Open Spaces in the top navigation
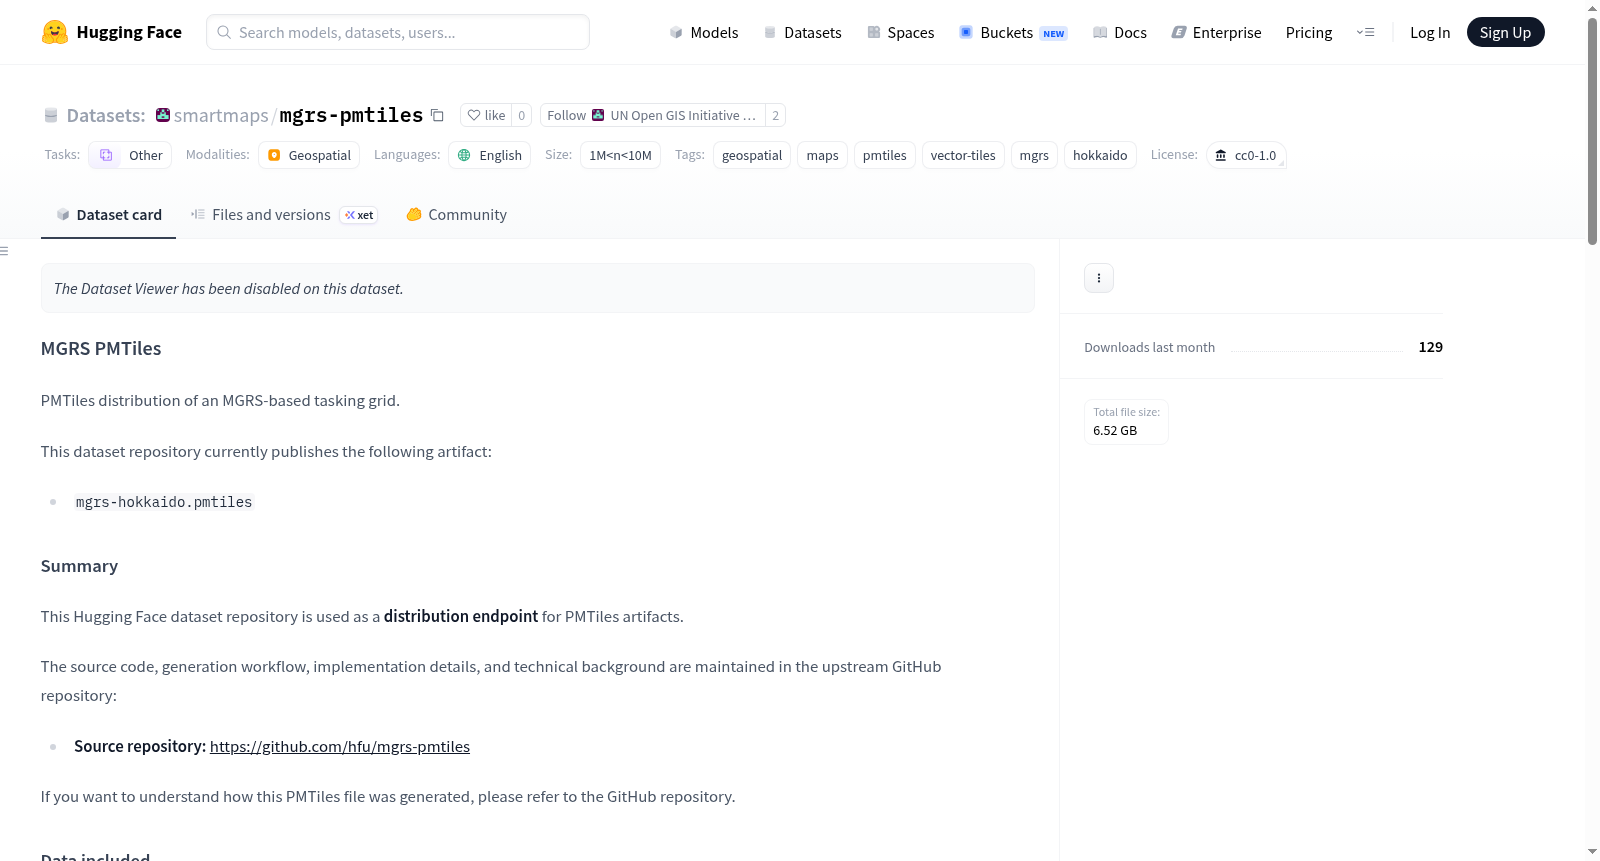1600x861 pixels. pos(901,32)
